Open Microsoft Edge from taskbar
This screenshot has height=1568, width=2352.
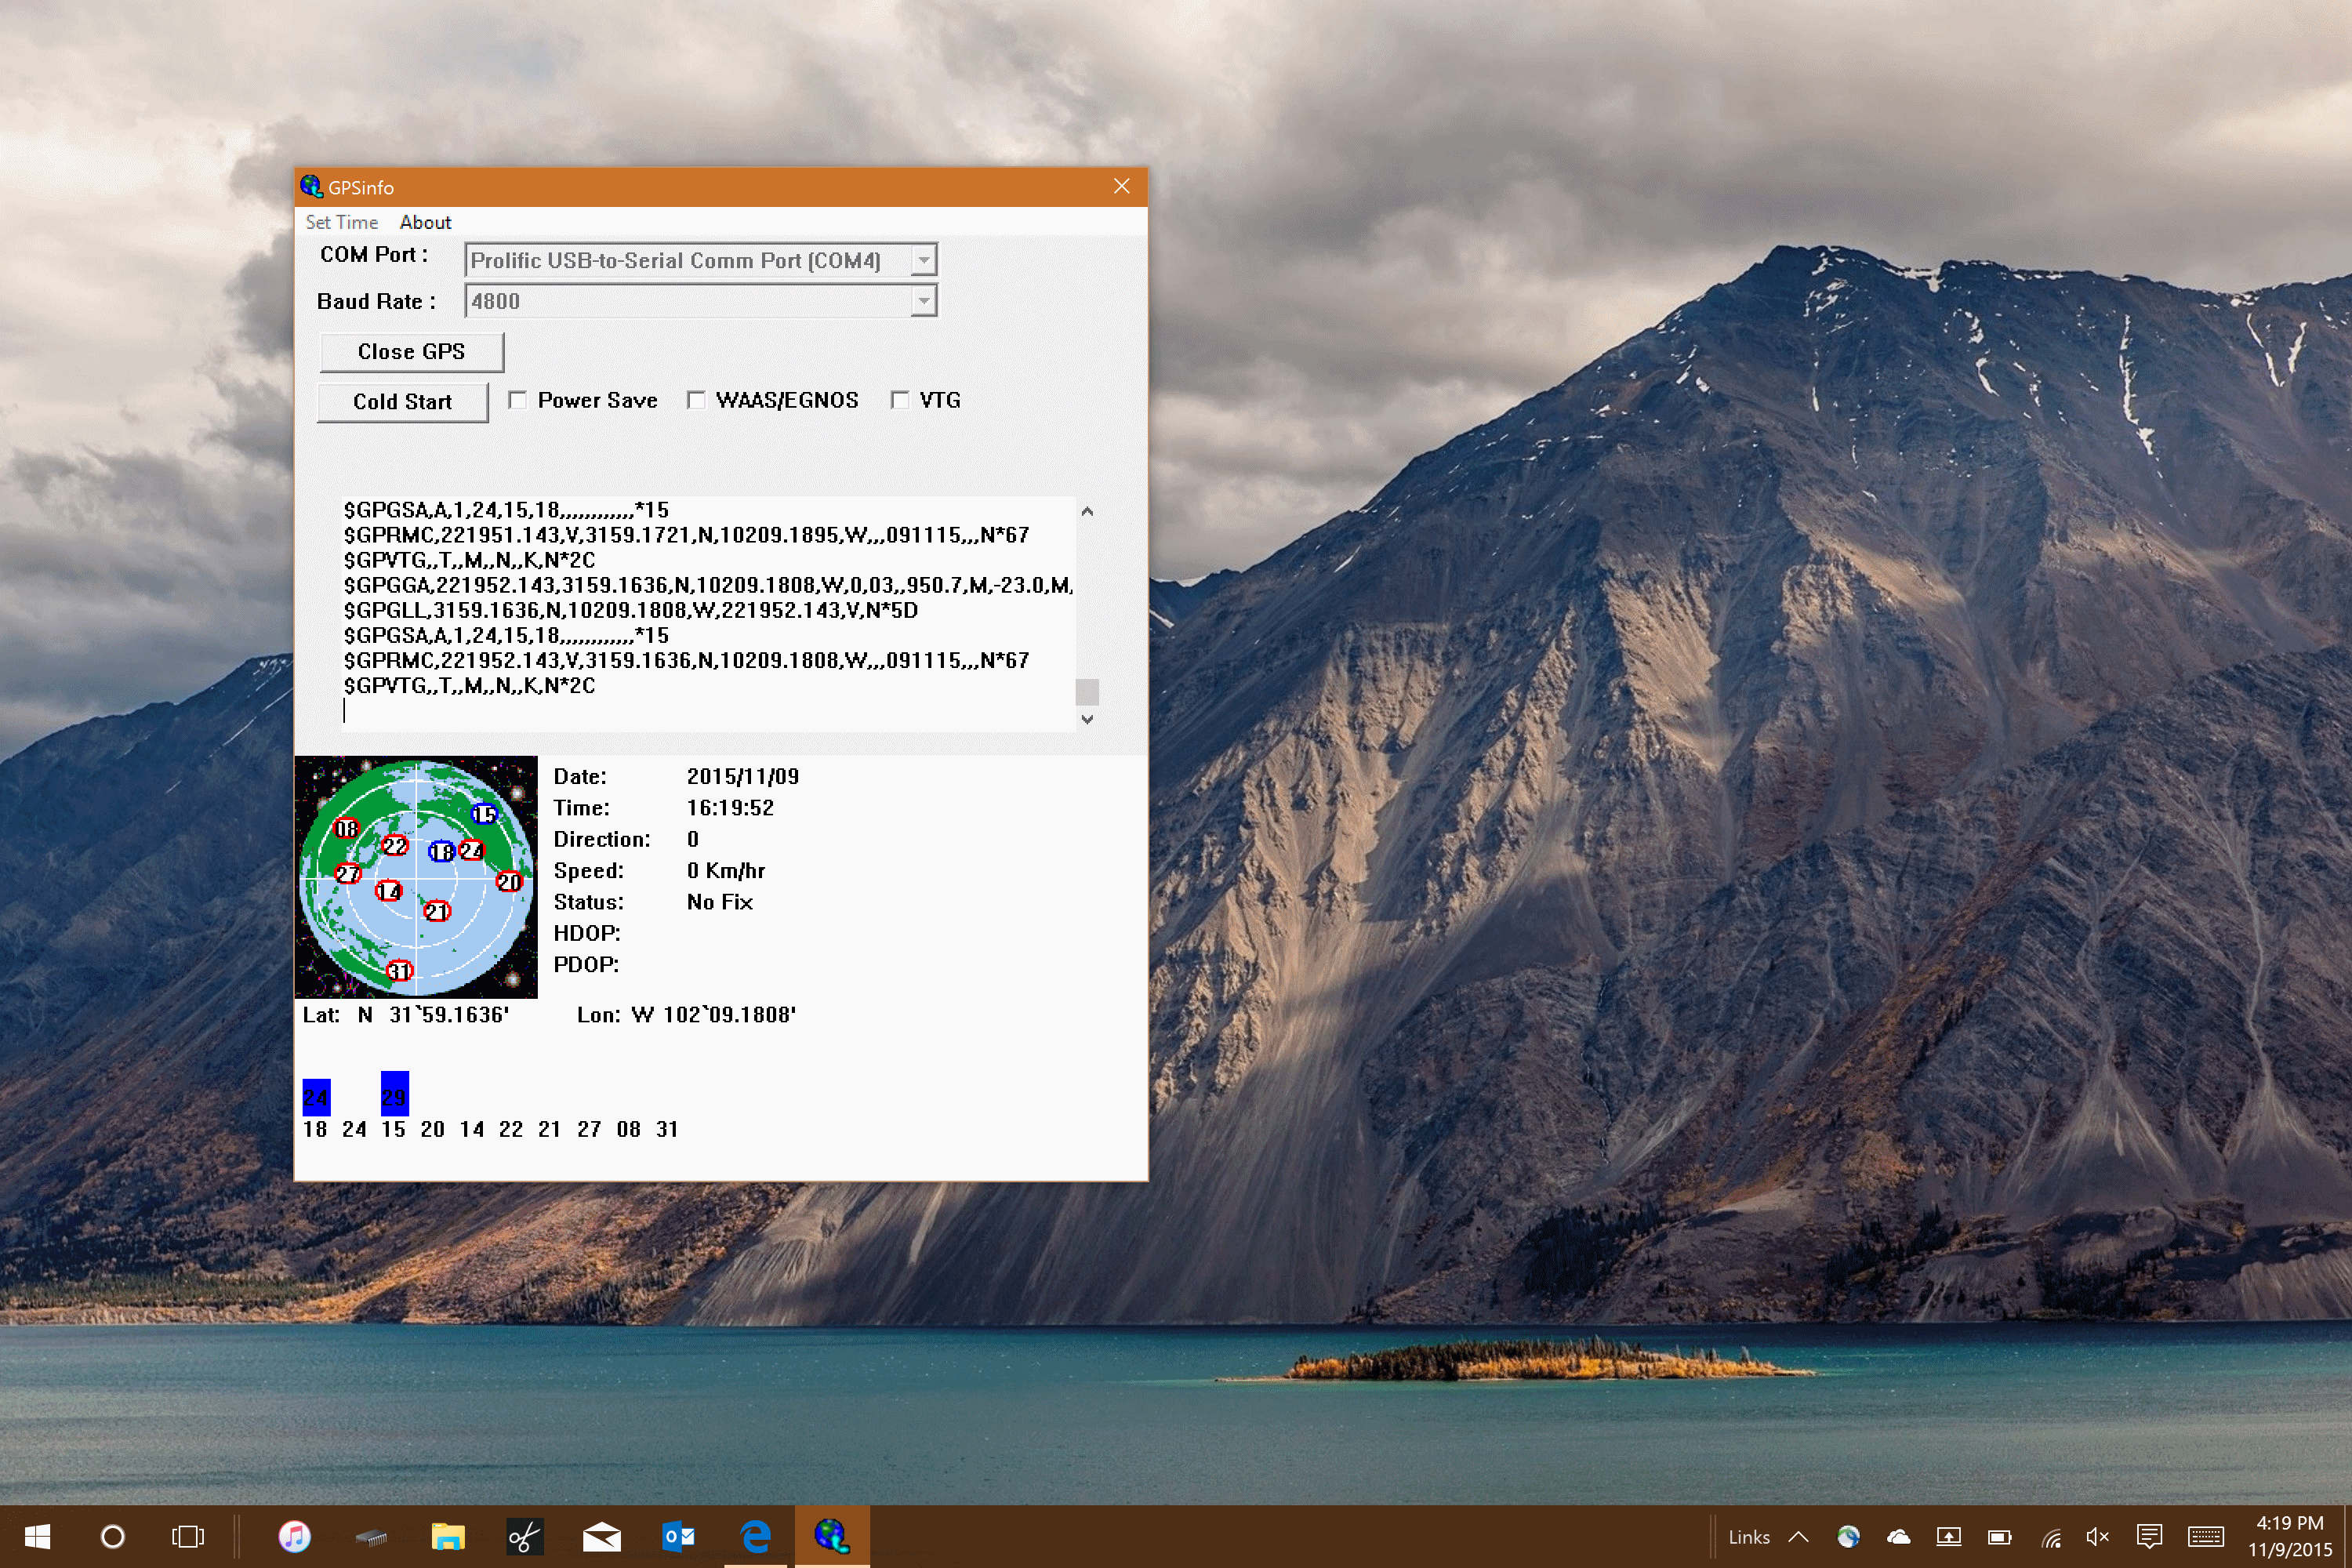click(755, 1536)
